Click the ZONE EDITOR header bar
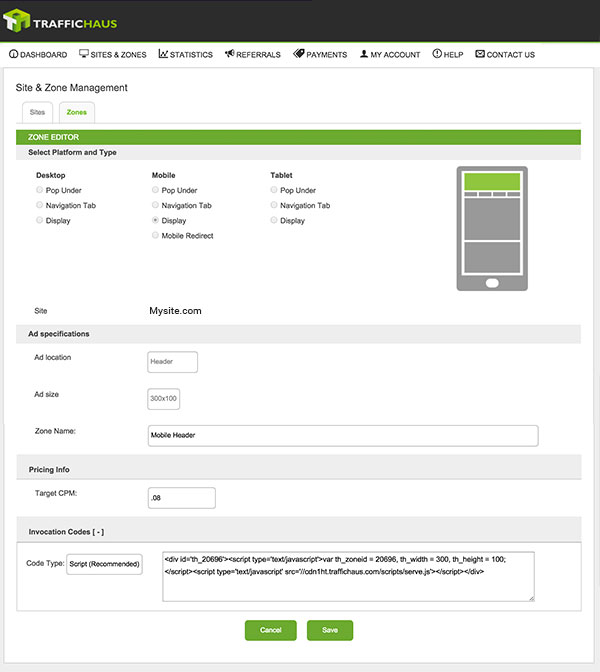Screen dimensions: 600x672 (298, 137)
